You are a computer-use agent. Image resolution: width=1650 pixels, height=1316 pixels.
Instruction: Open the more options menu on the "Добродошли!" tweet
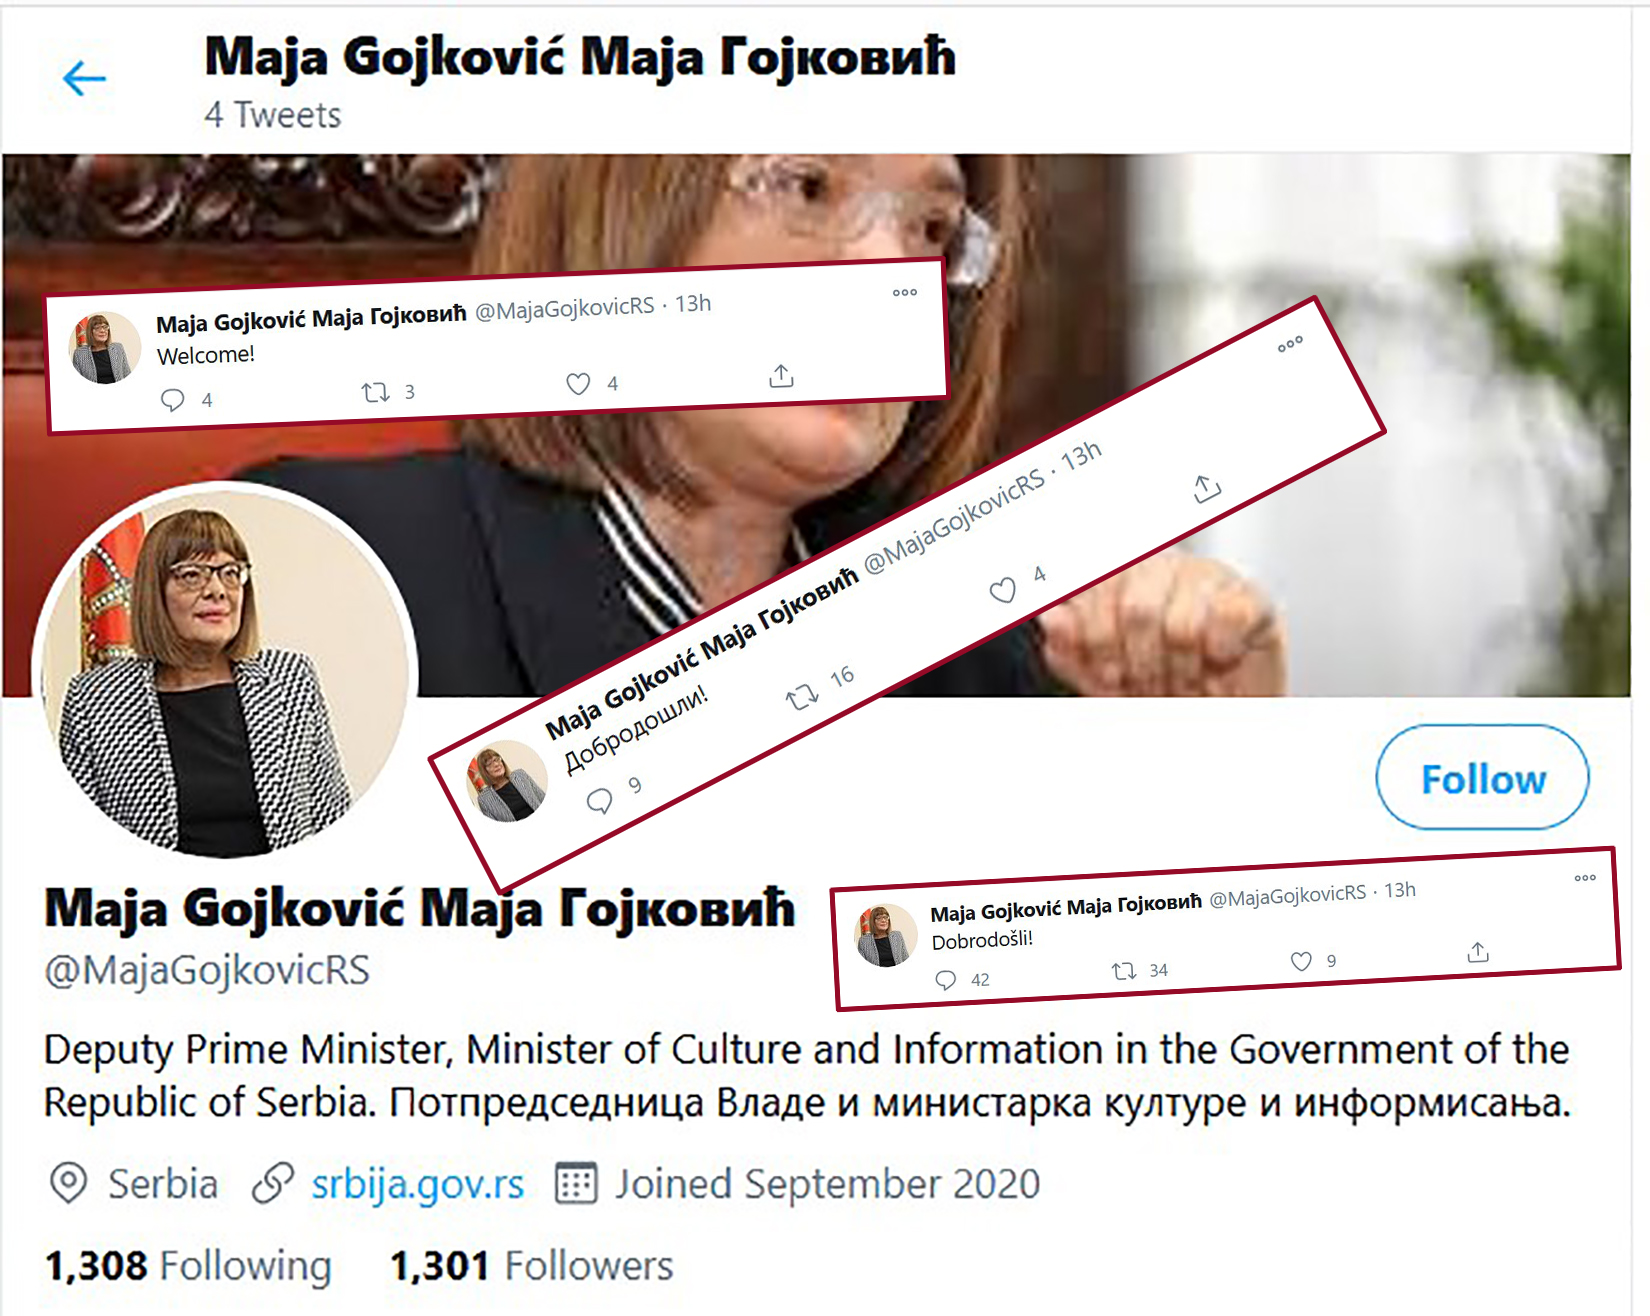(x=1290, y=344)
